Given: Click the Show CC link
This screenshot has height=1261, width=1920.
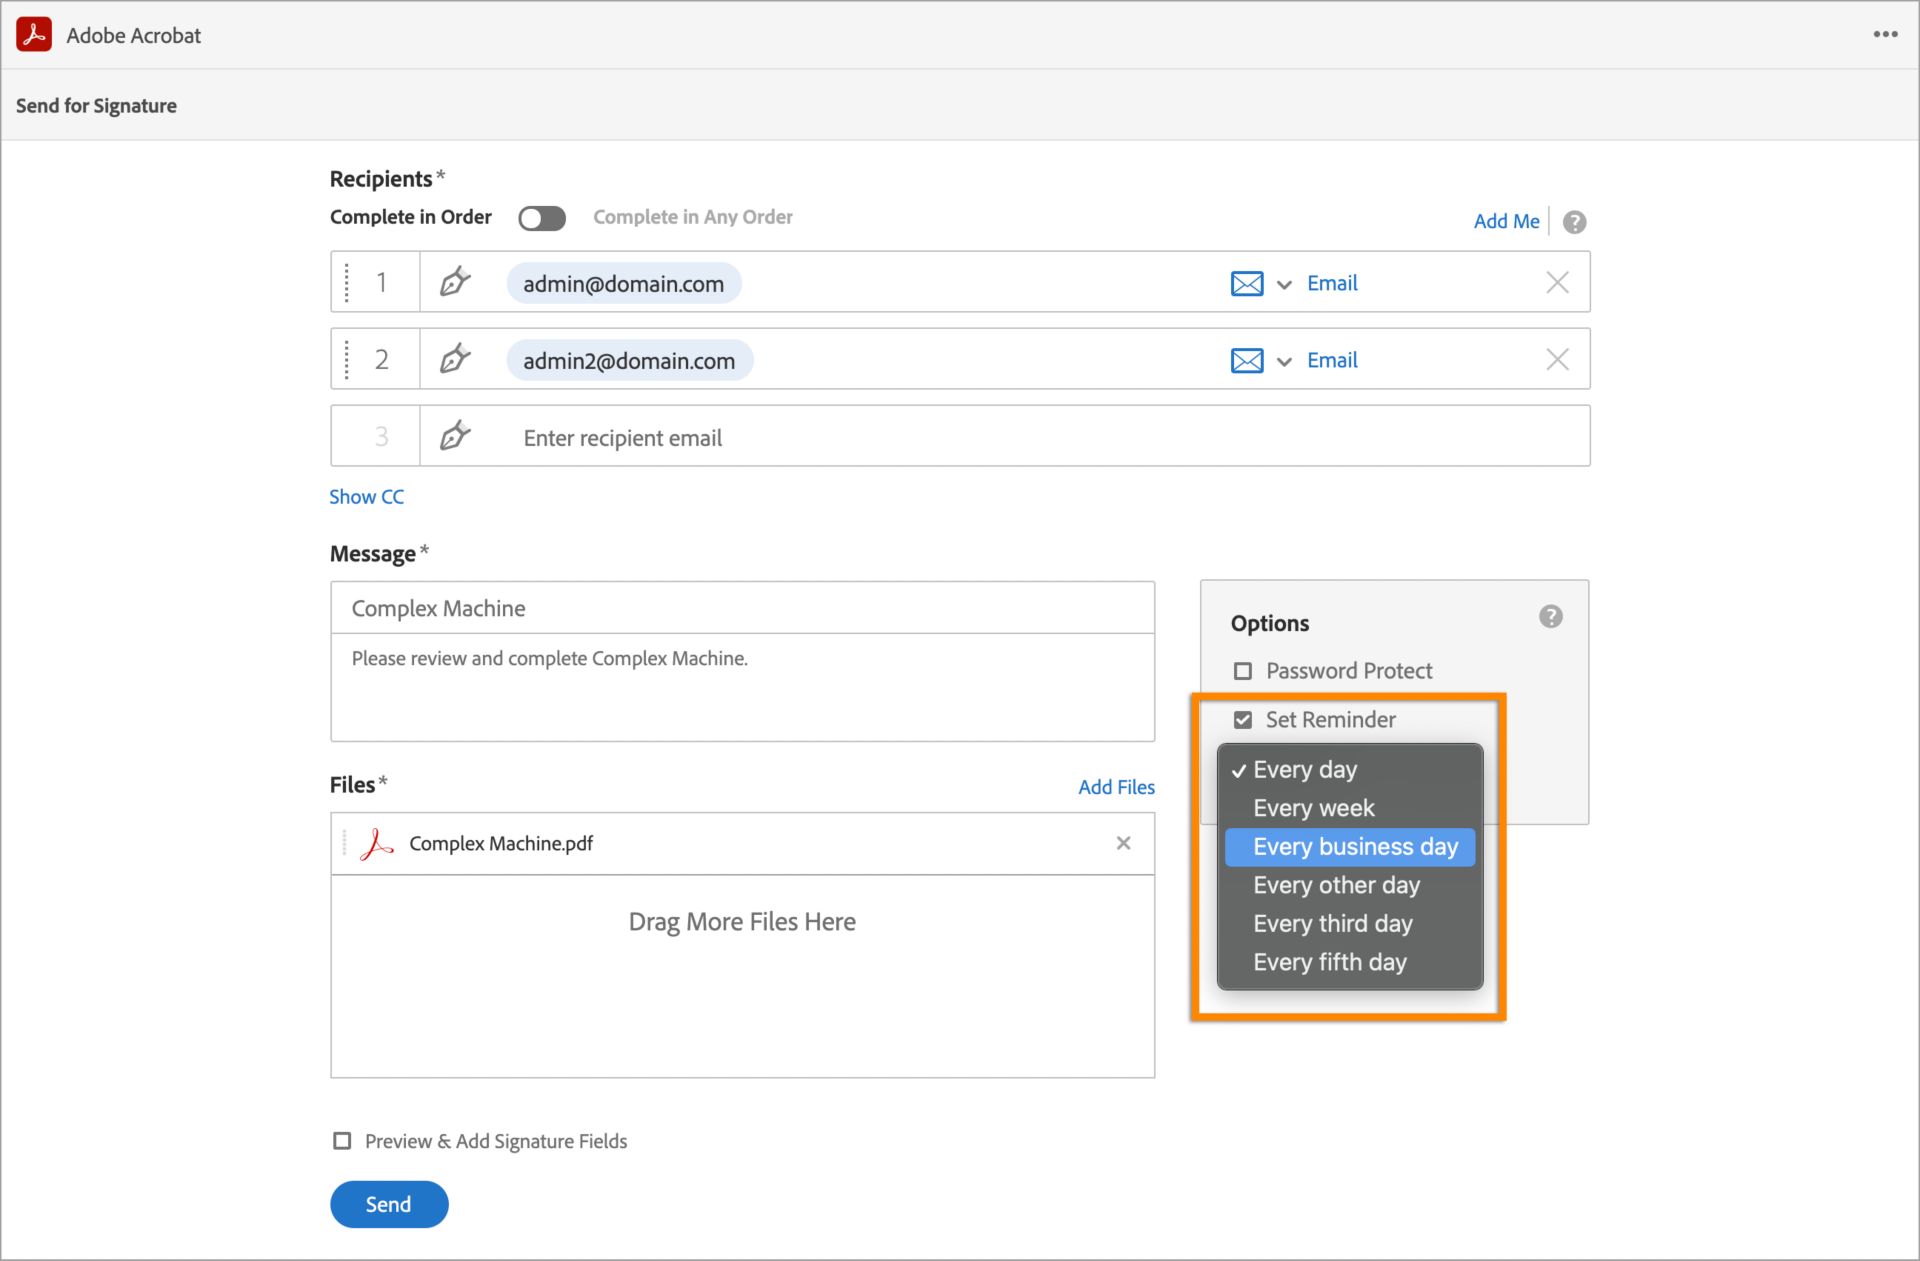Looking at the screenshot, I should coord(369,495).
